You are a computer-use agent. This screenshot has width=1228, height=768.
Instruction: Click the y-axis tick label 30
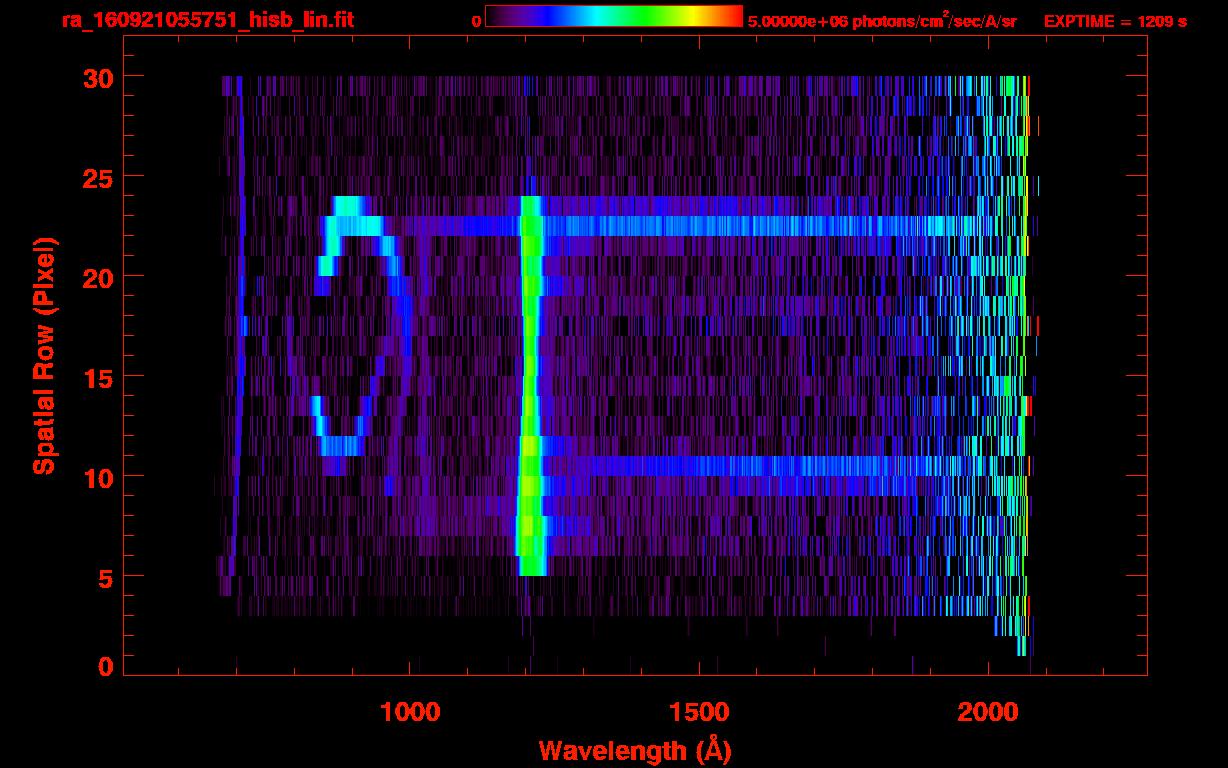coord(96,77)
